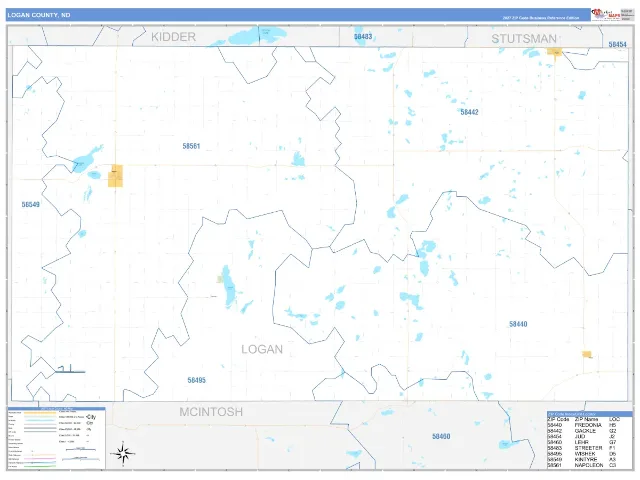
Task: Click the LOGAN county label on map
Action: (x=262, y=349)
